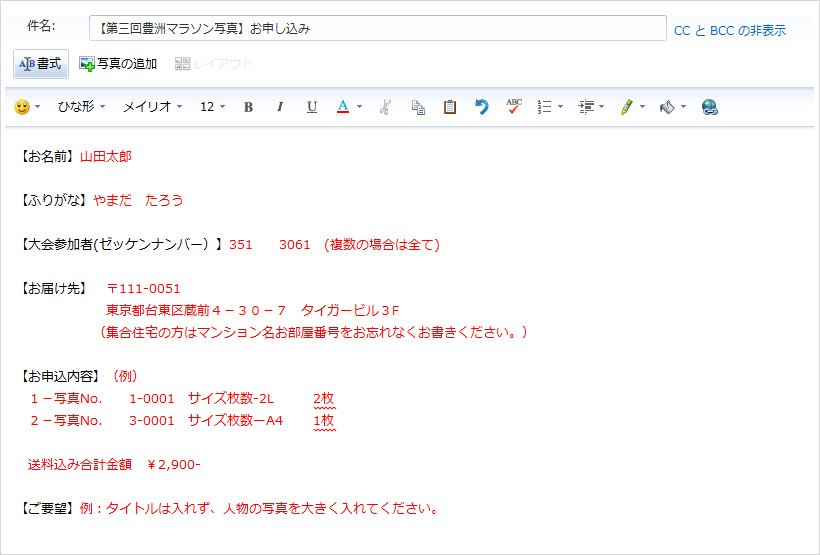The image size is (820, 555).
Task: Click the indent icon
Action: (586, 107)
